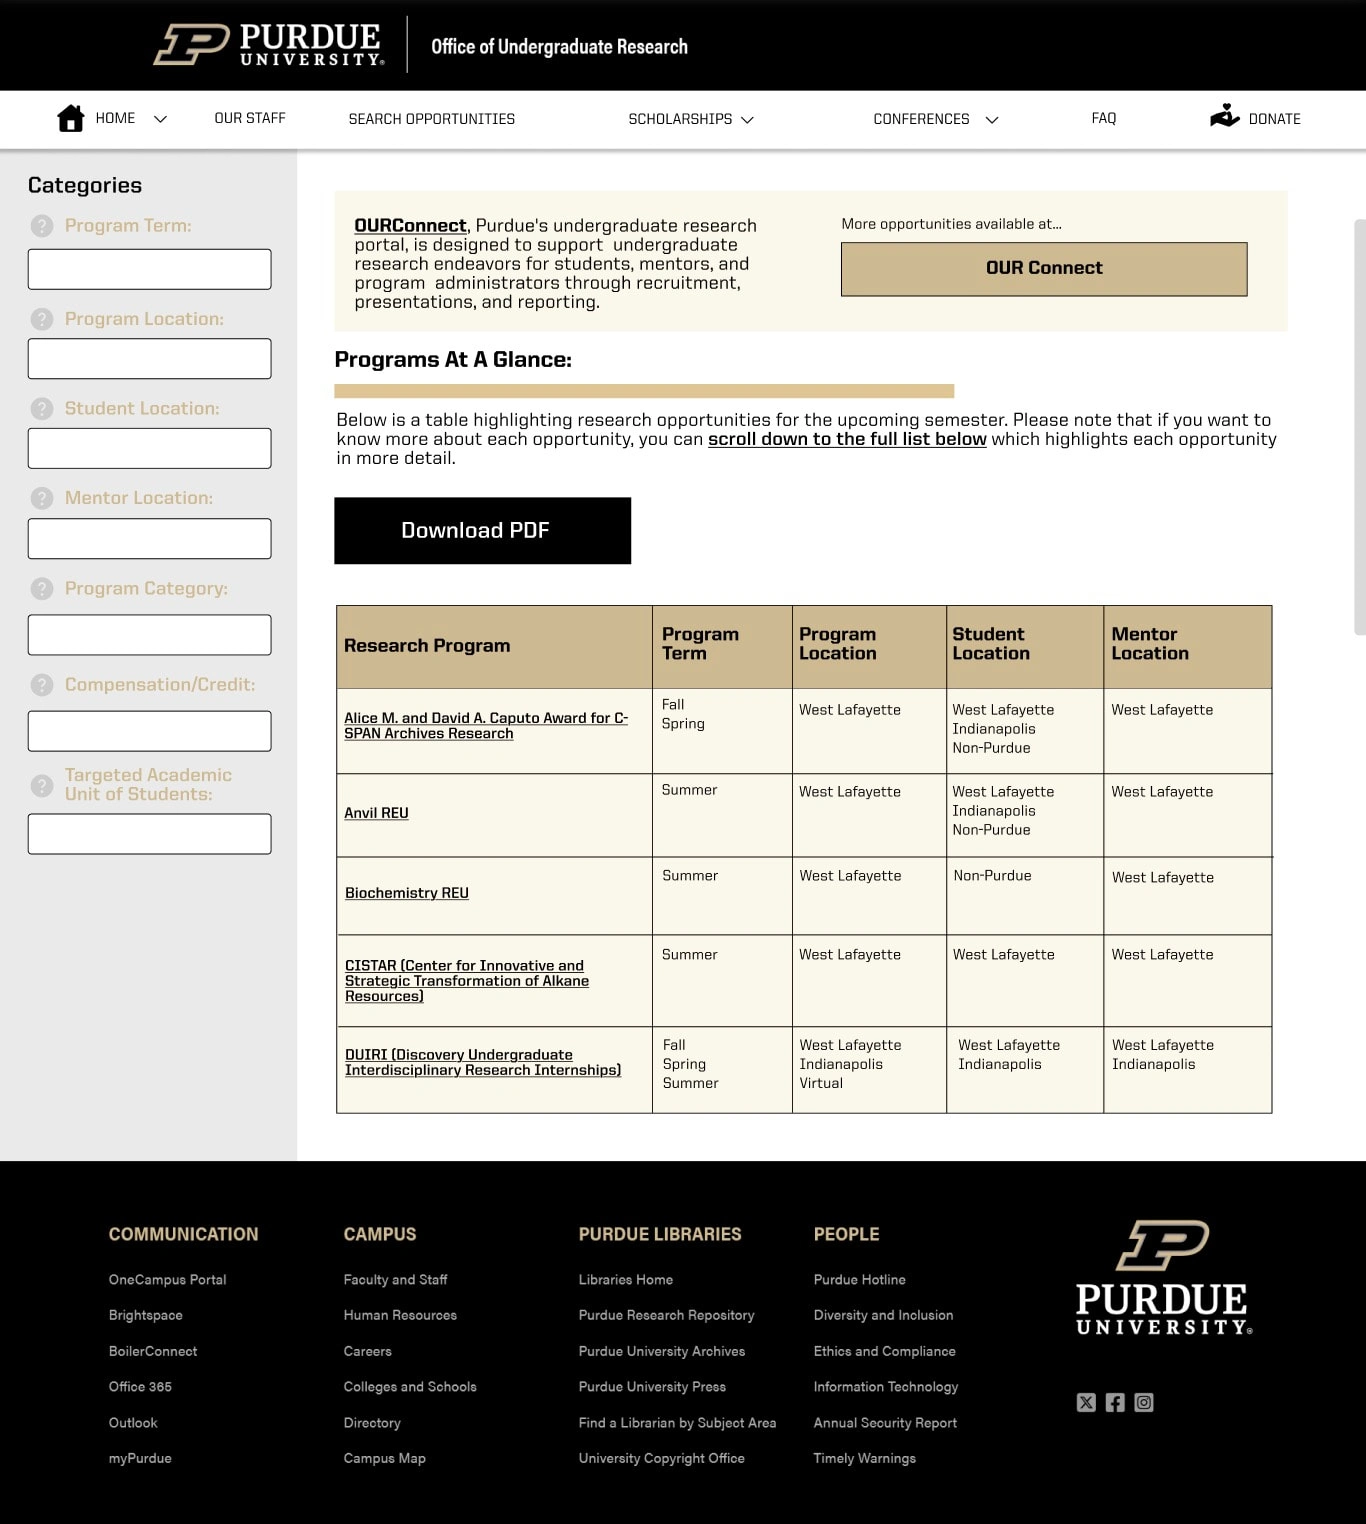Image resolution: width=1366 pixels, height=1524 pixels.
Task: Open the Program Category filter box
Action: pyautogui.click(x=150, y=635)
